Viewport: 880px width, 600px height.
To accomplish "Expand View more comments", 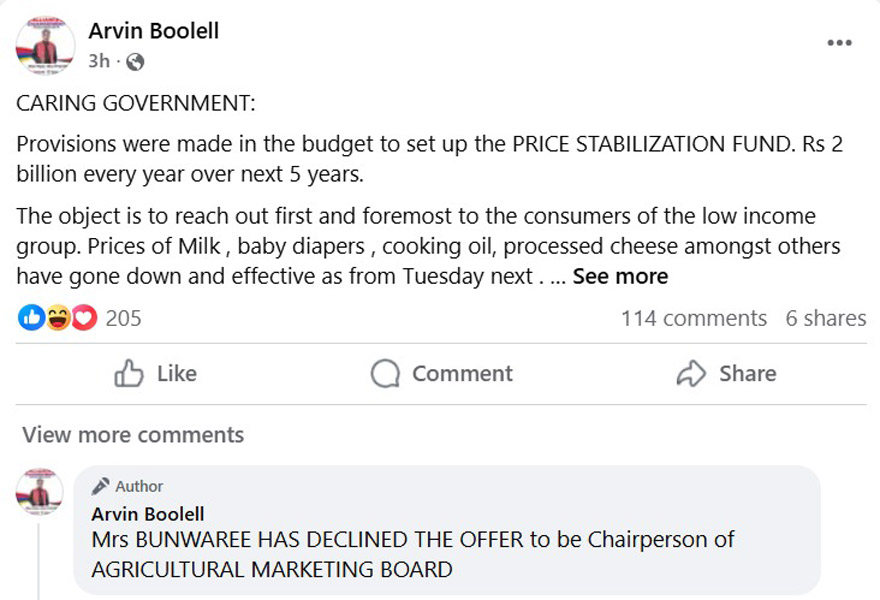I will tap(133, 435).
